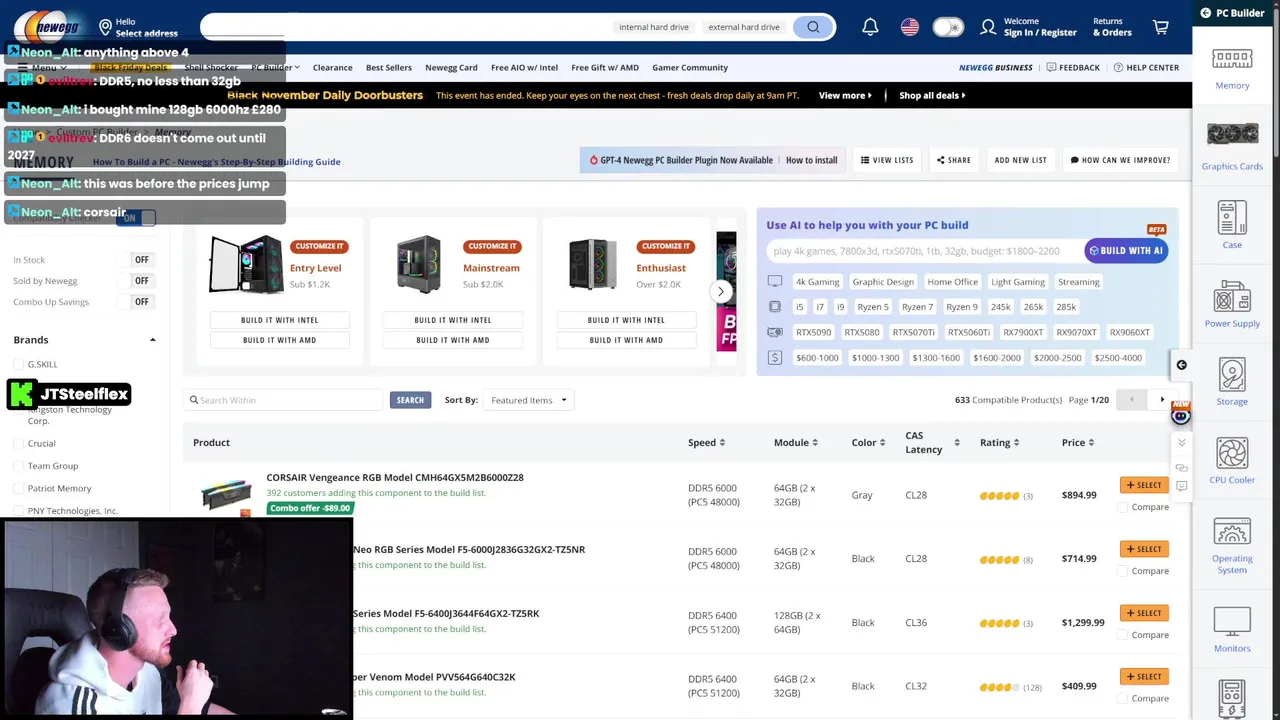Sort the table by Speed column
Image resolution: width=1280 pixels, height=720 pixels.
point(706,442)
